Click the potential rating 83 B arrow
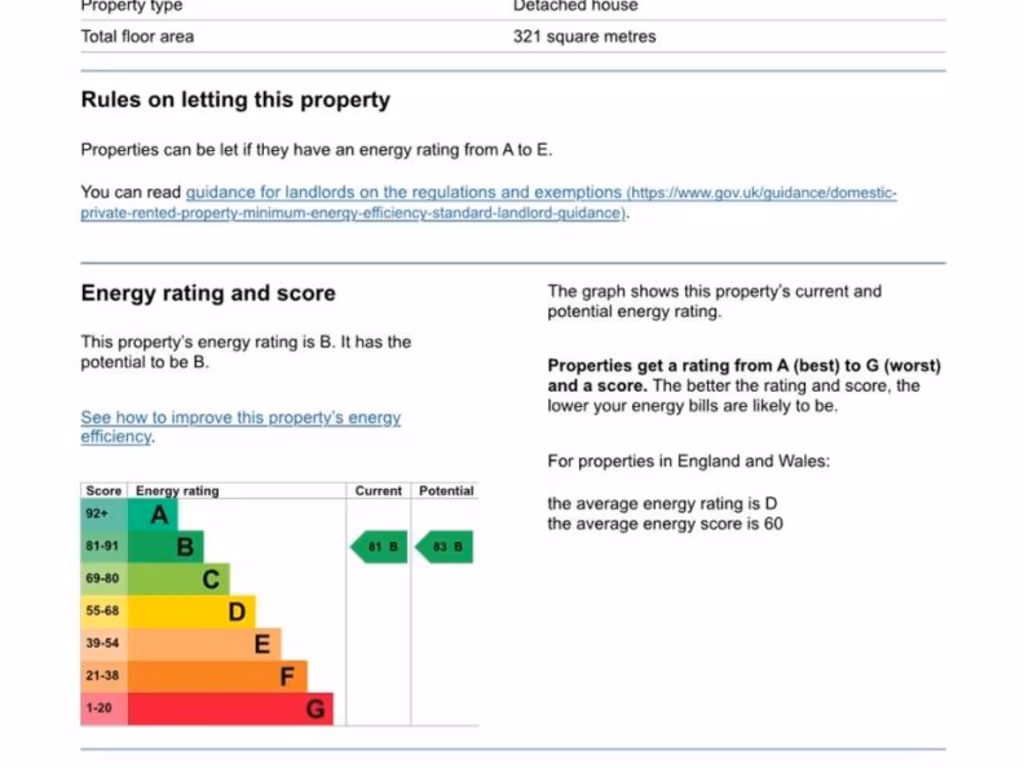Screen dimensions: 1024x768 (445, 547)
